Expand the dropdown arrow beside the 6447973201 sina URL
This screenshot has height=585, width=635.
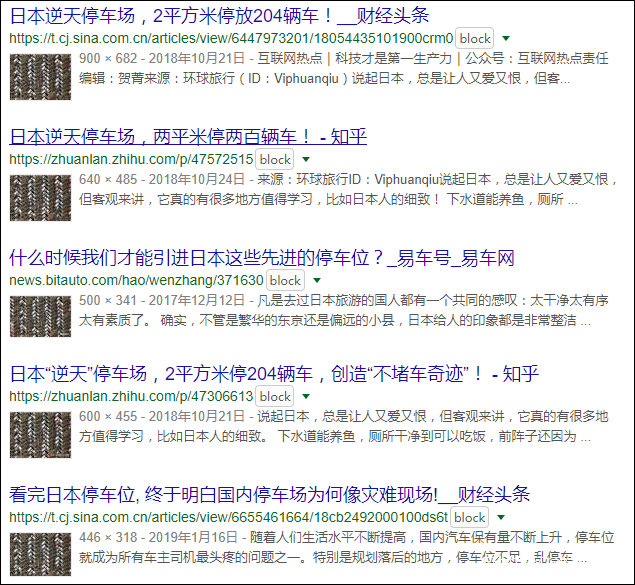click(506, 38)
